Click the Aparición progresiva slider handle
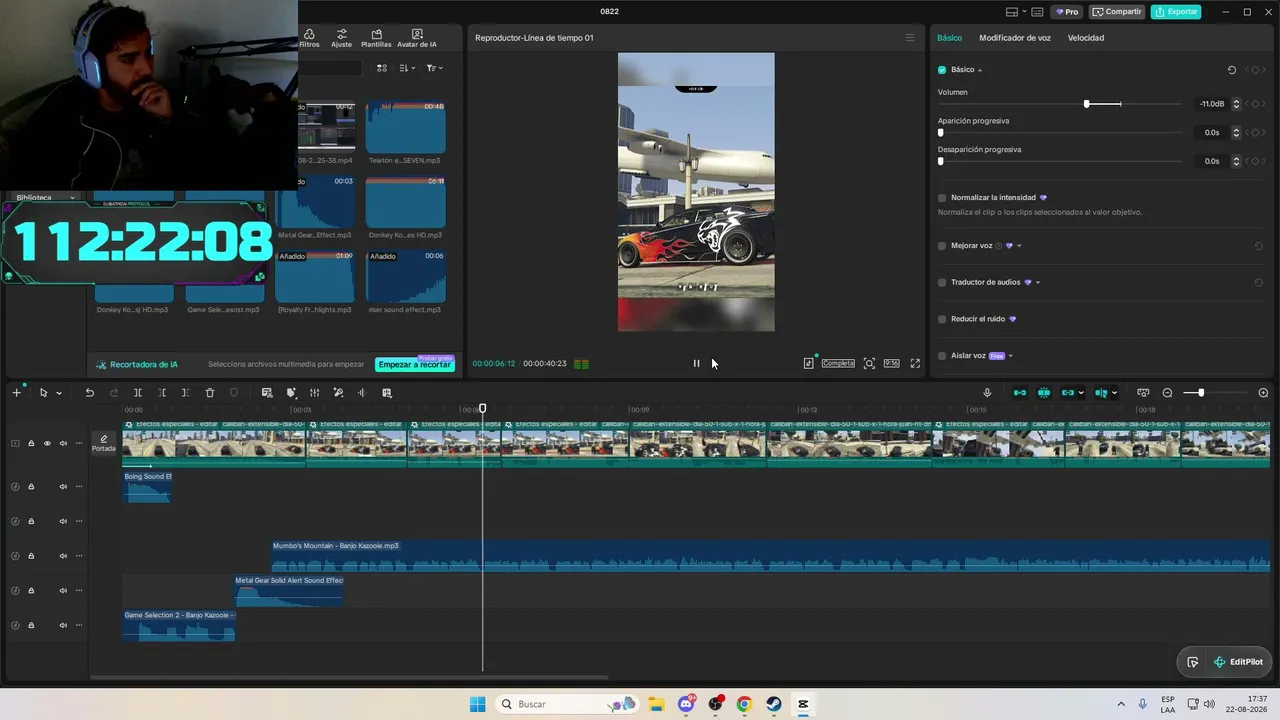The width and height of the screenshot is (1280, 720). [940, 133]
